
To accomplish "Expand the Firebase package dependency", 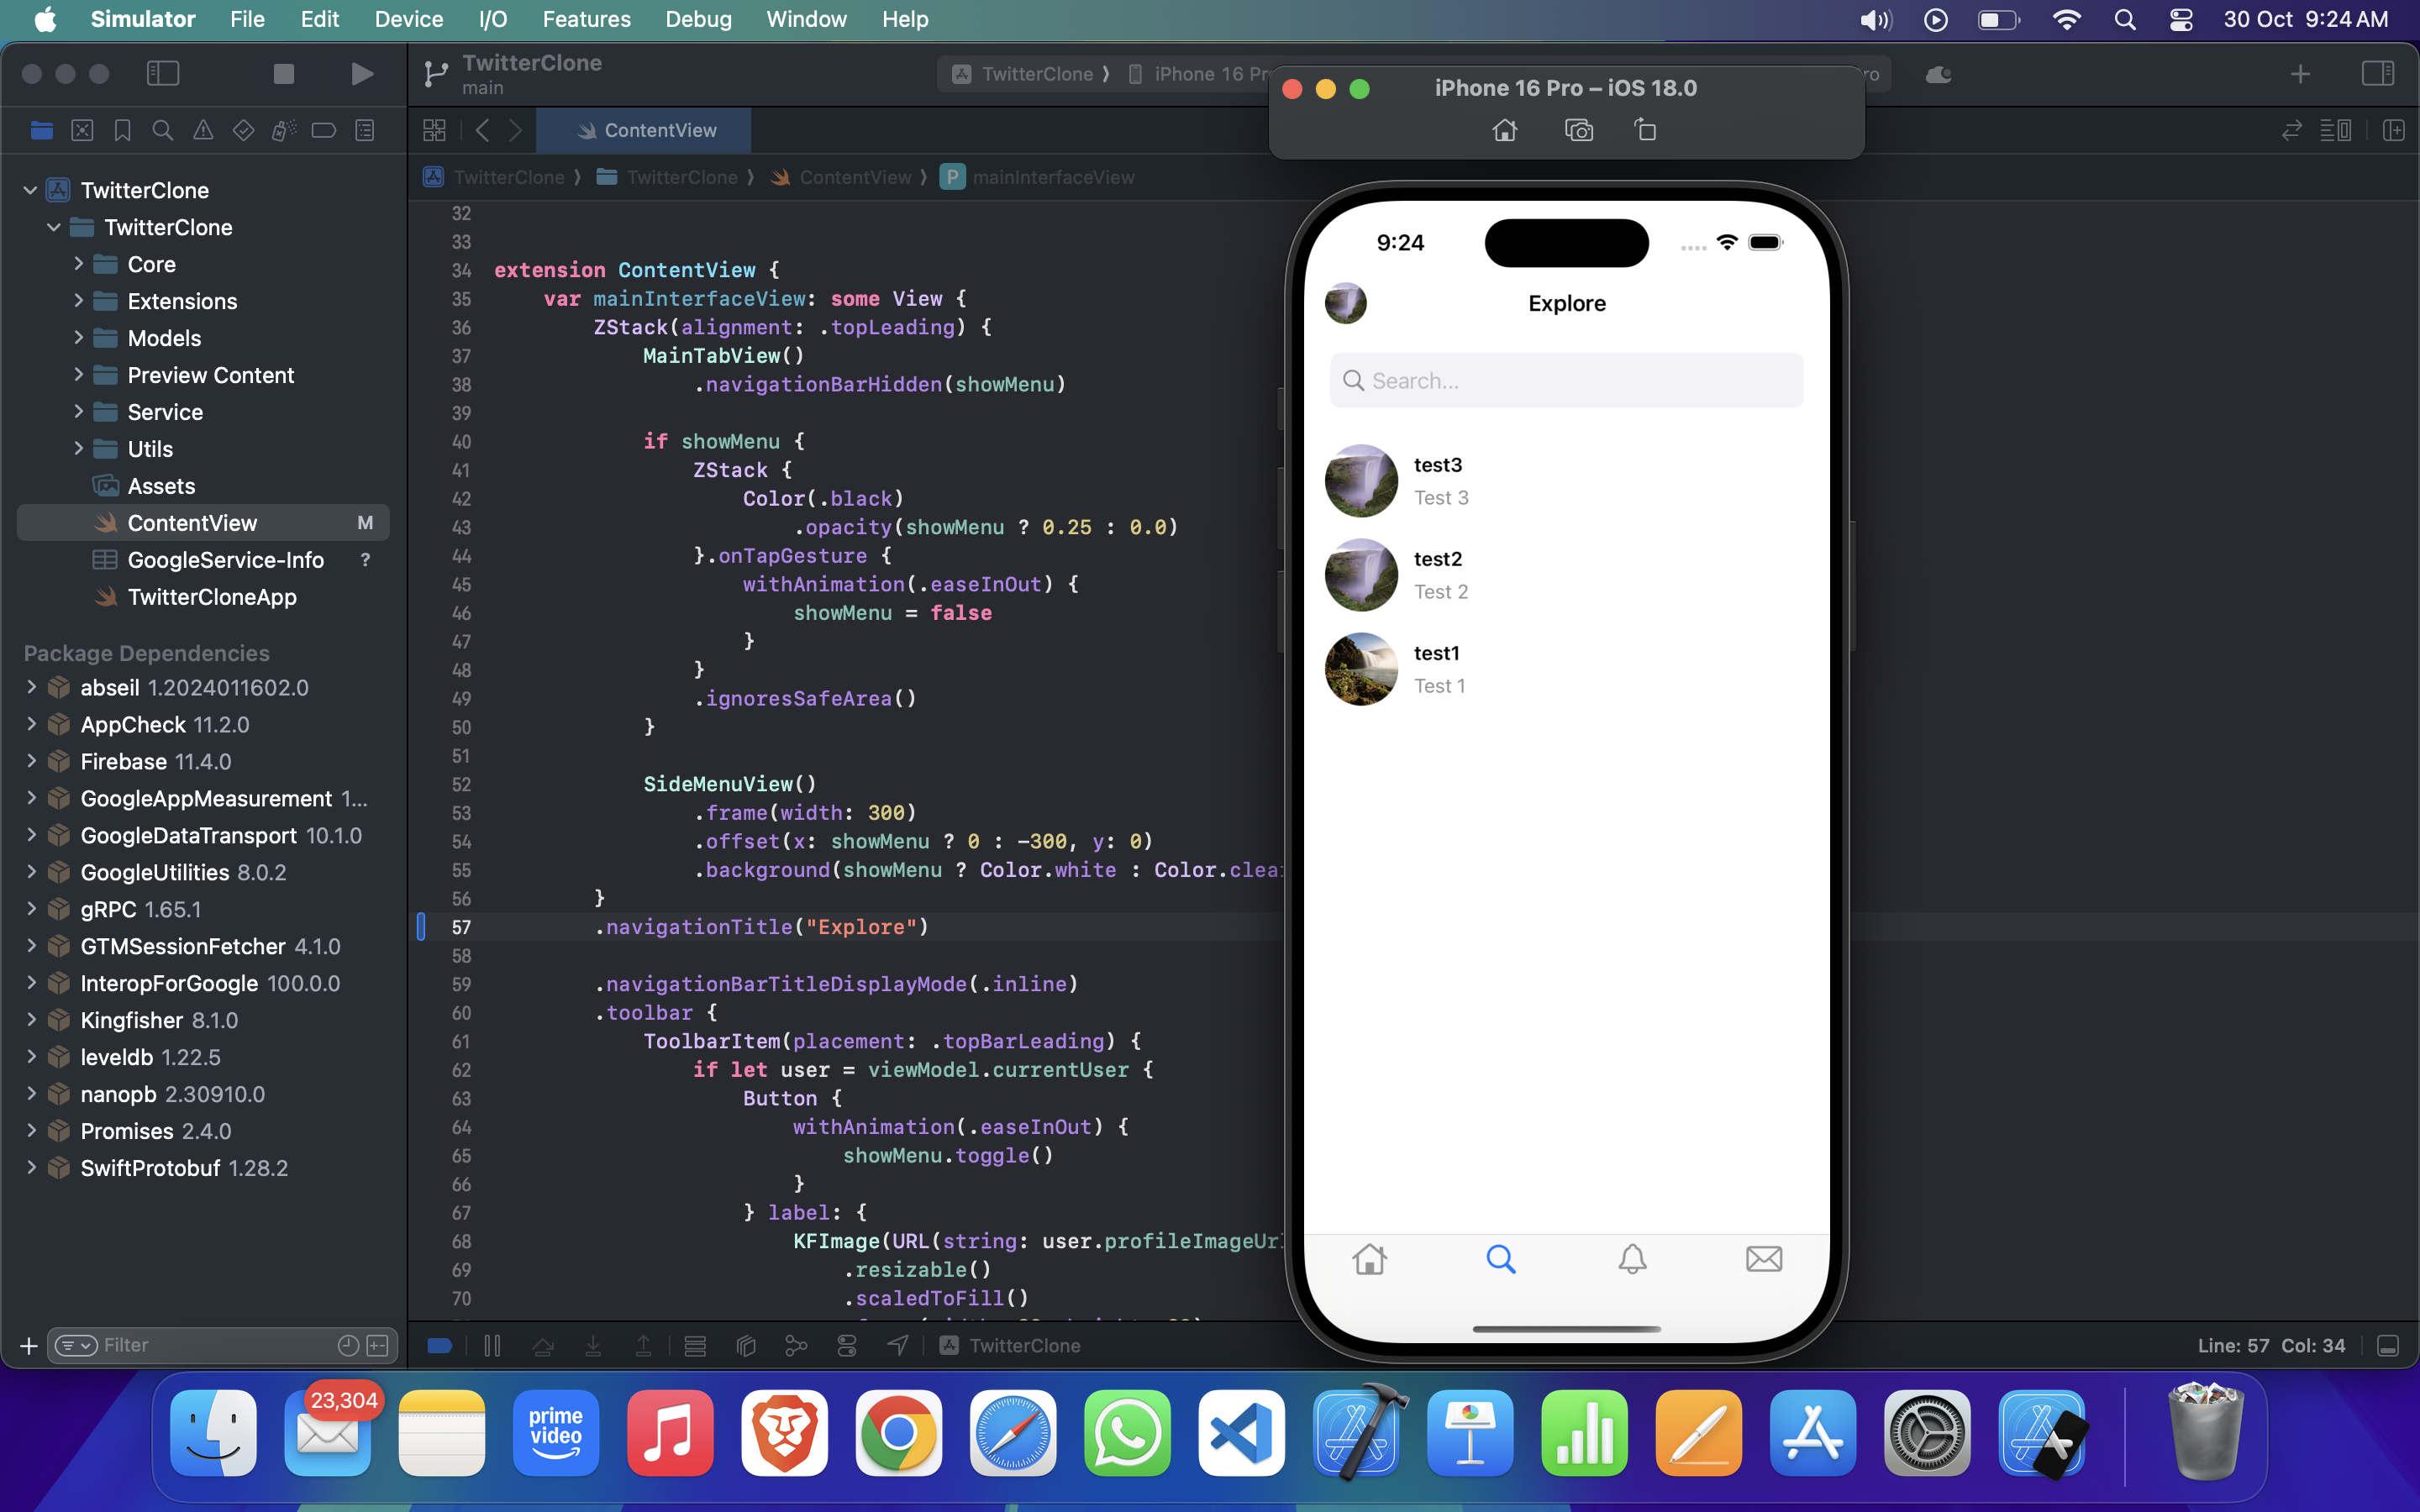I will click(x=31, y=761).
